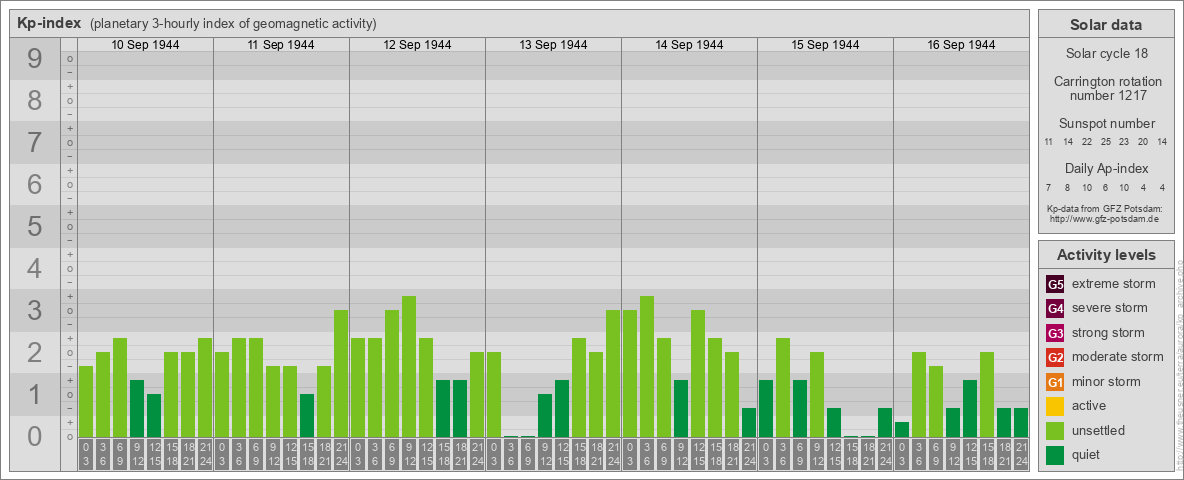Click Carrington rotation number 1217
Screen dimensions: 1184x480
coord(1107,88)
